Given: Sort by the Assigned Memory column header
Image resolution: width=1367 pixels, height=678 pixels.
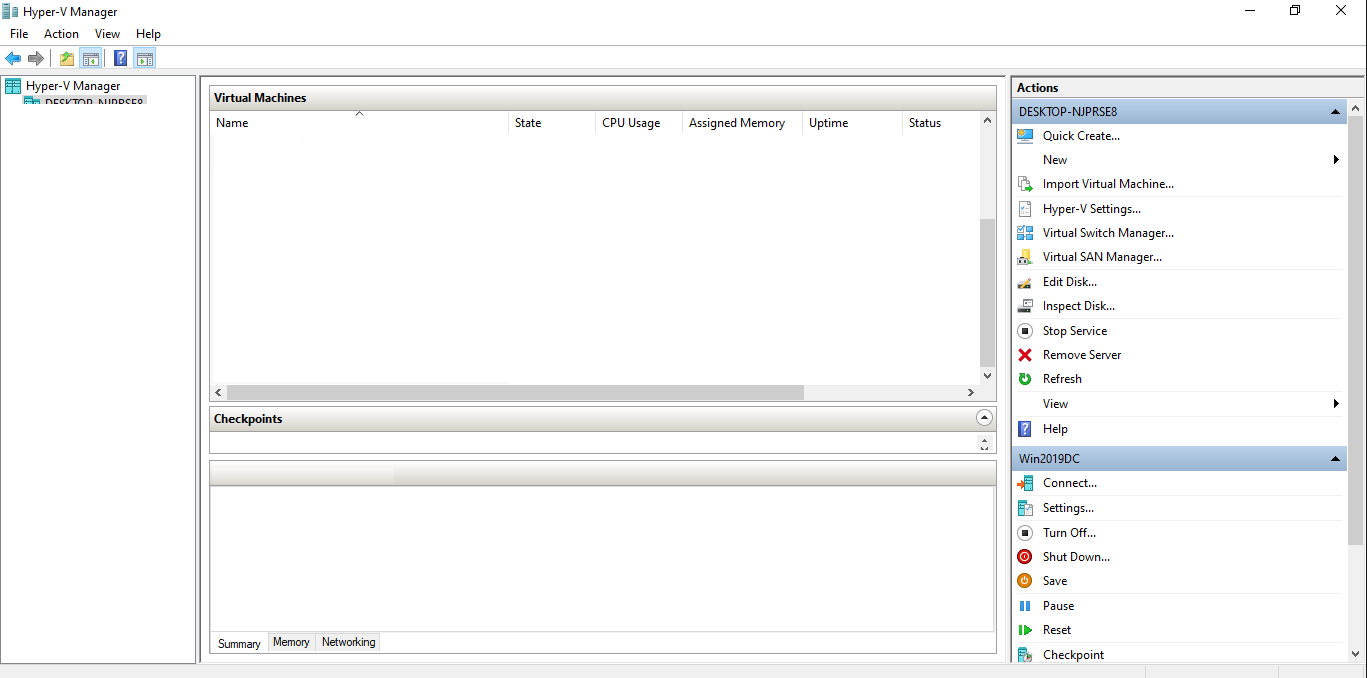Looking at the screenshot, I should tap(743, 123).
